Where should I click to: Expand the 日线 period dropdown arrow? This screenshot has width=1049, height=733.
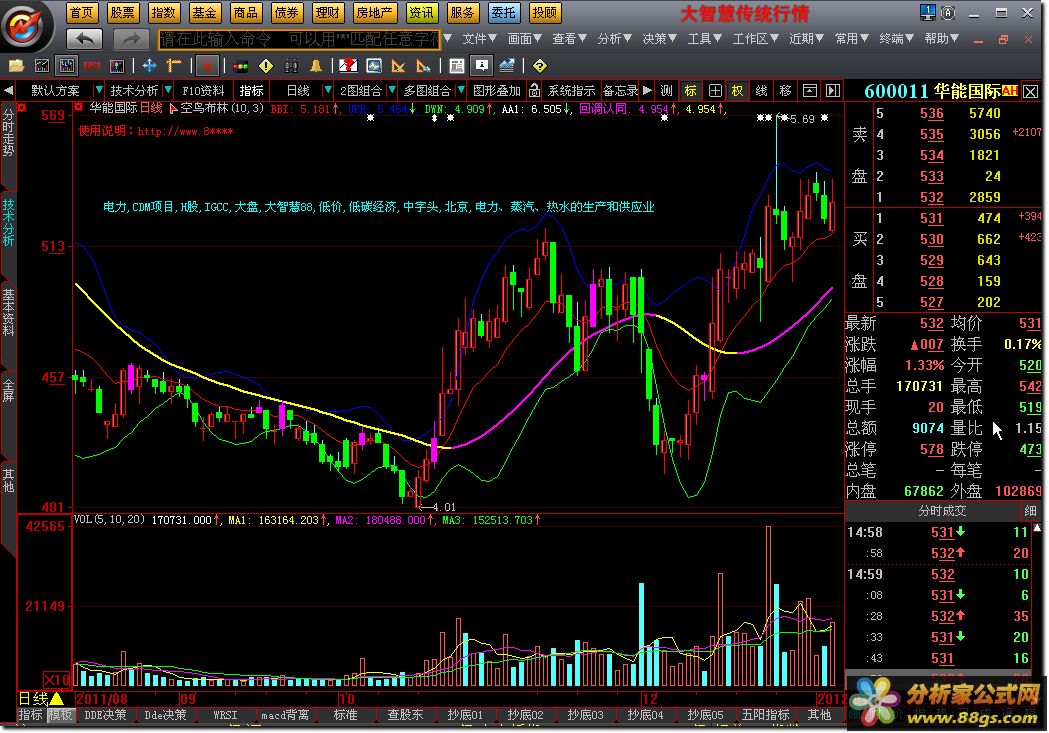(327, 90)
